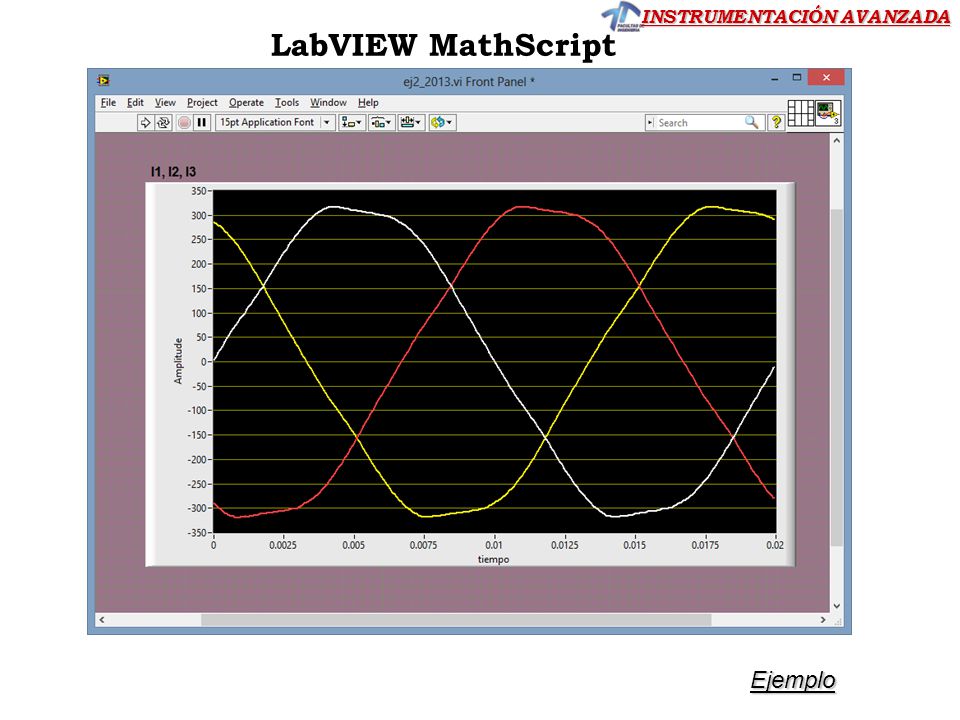Click the Pause button in toolbar
960x720 pixels.
point(201,122)
